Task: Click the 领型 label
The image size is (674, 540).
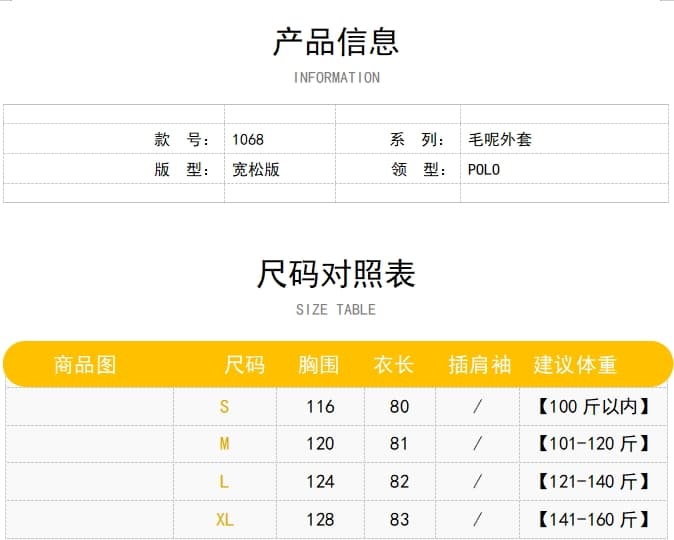Action: [x=418, y=169]
